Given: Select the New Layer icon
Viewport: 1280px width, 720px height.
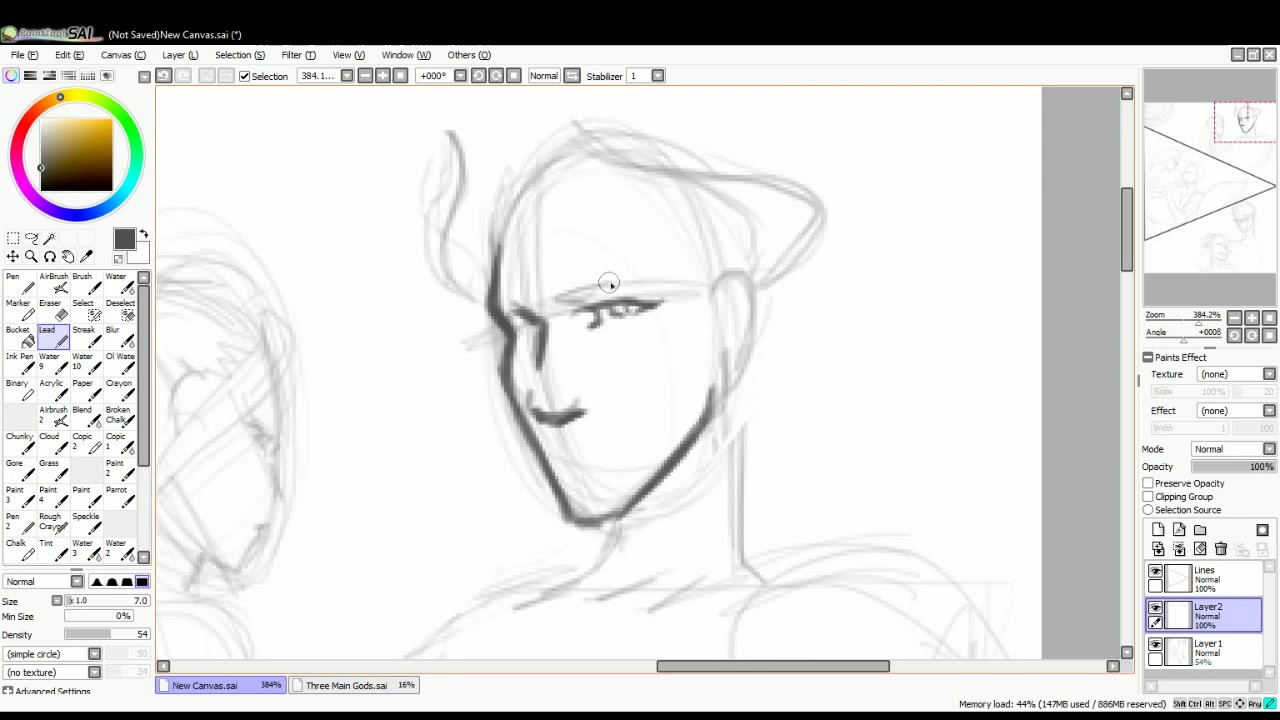Looking at the screenshot, I should (1157, 529).
